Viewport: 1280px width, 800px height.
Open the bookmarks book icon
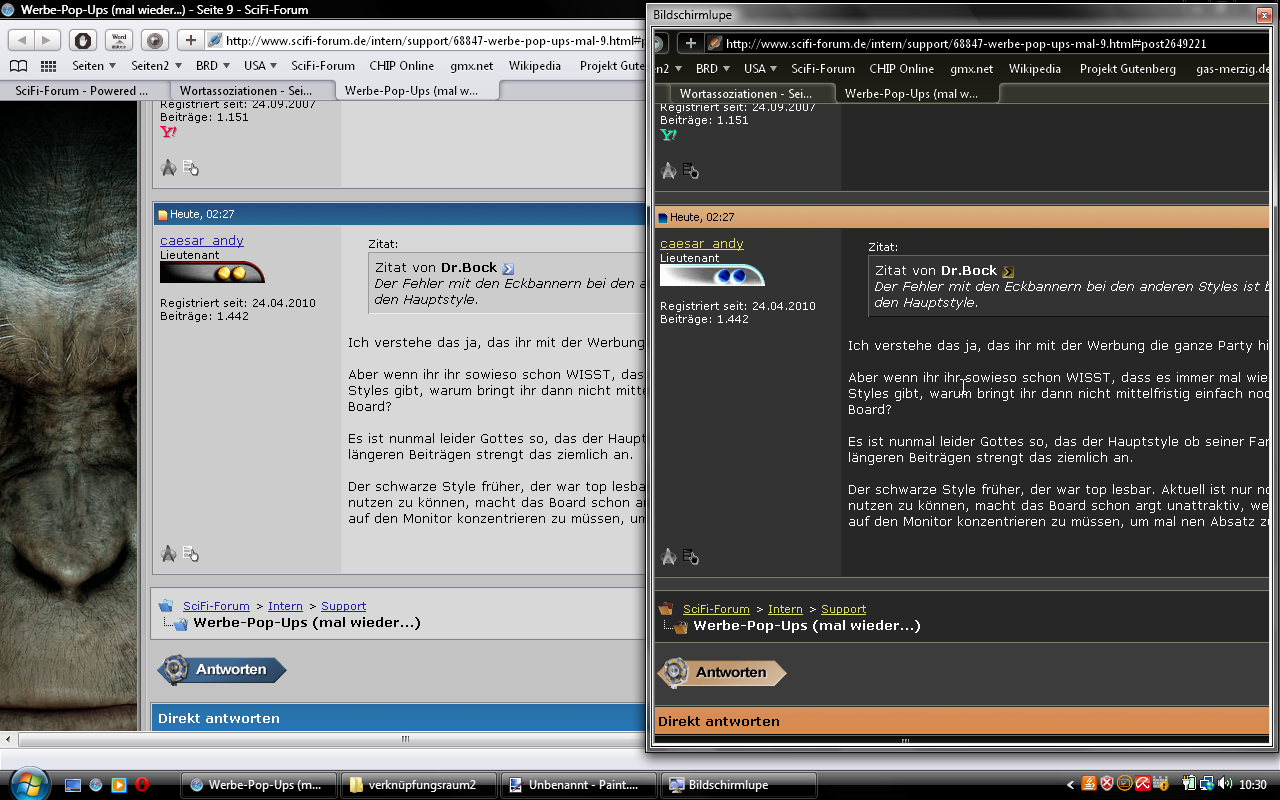[18, 66]
